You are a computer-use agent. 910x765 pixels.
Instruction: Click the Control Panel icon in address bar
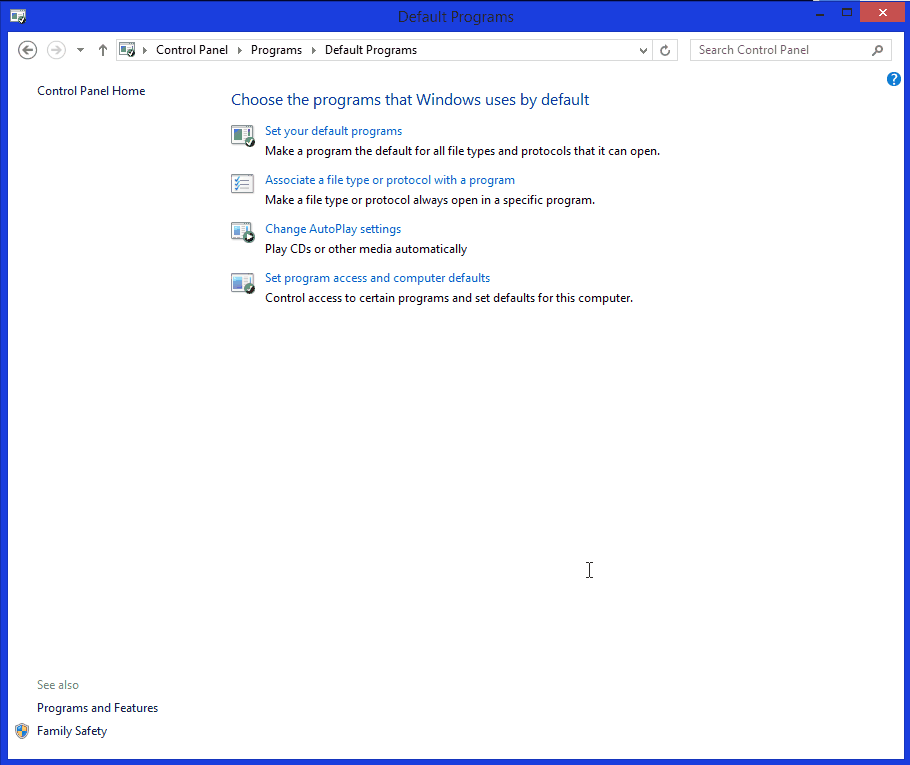point(127,48)
